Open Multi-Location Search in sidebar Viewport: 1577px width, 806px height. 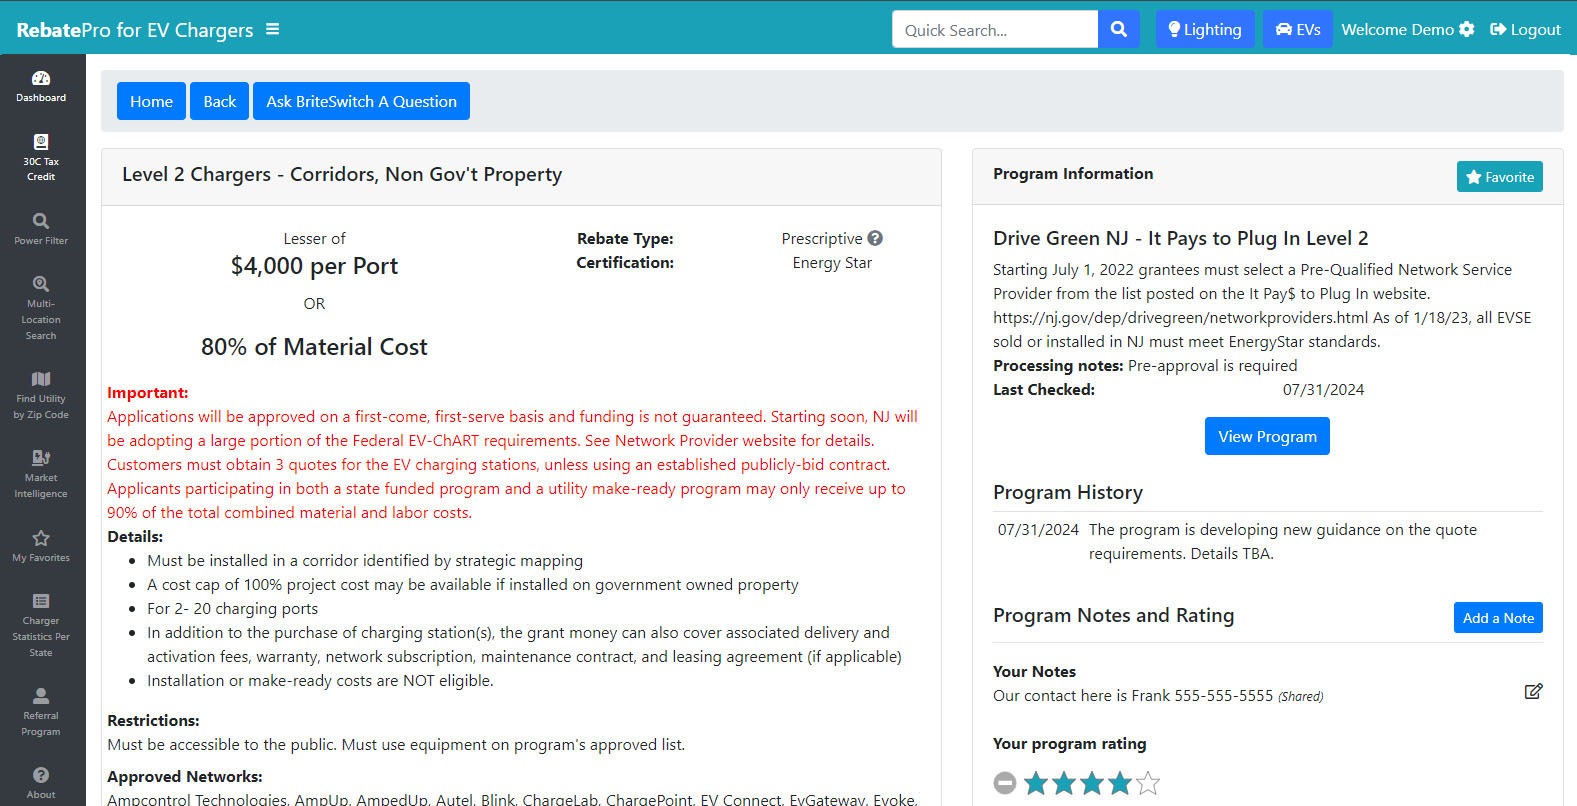pyautogui.click(x=41, y=309)
